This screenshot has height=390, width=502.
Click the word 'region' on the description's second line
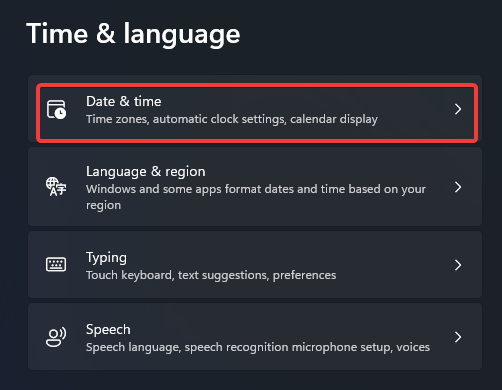pyautogui.click(x=103, y=205)
